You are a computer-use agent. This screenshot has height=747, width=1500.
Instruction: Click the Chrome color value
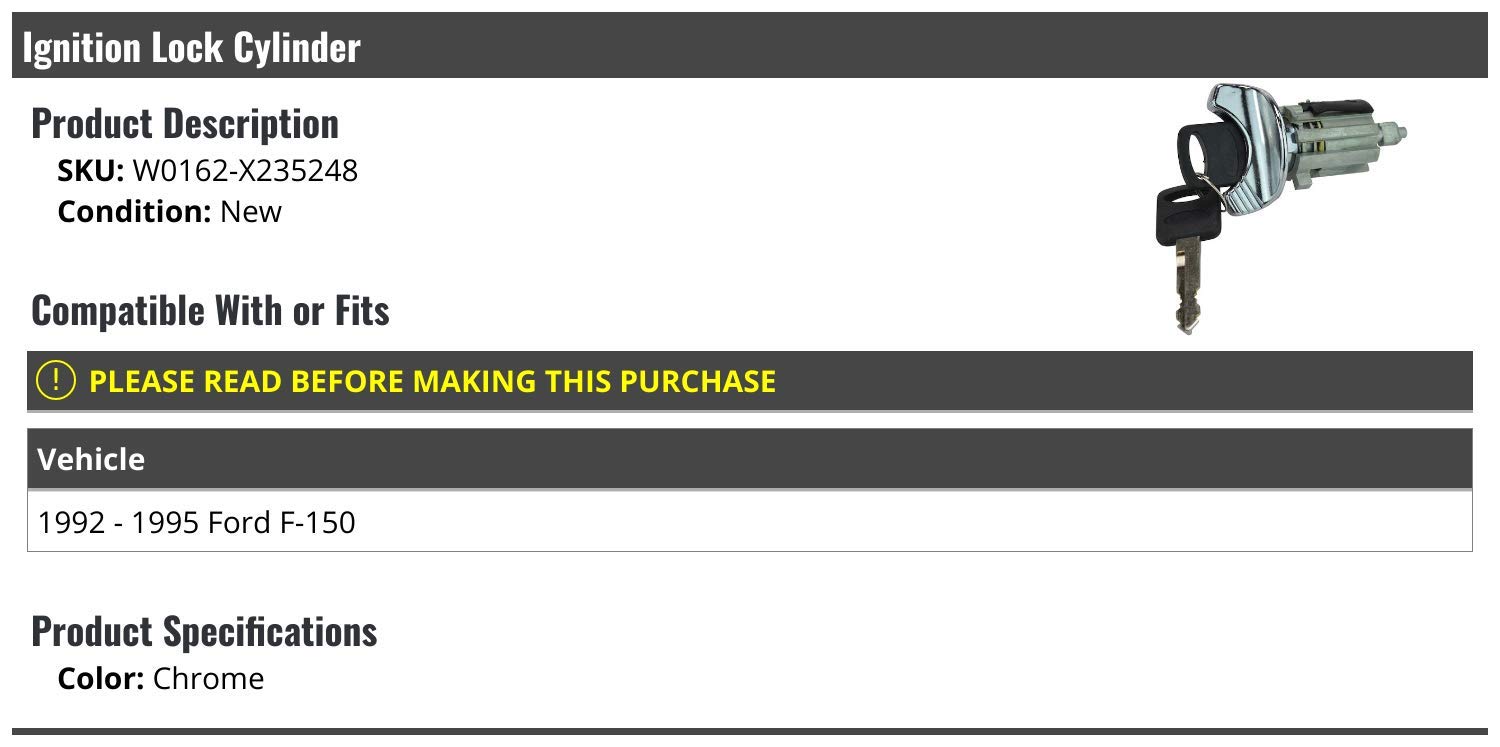(x=208, y=679)
